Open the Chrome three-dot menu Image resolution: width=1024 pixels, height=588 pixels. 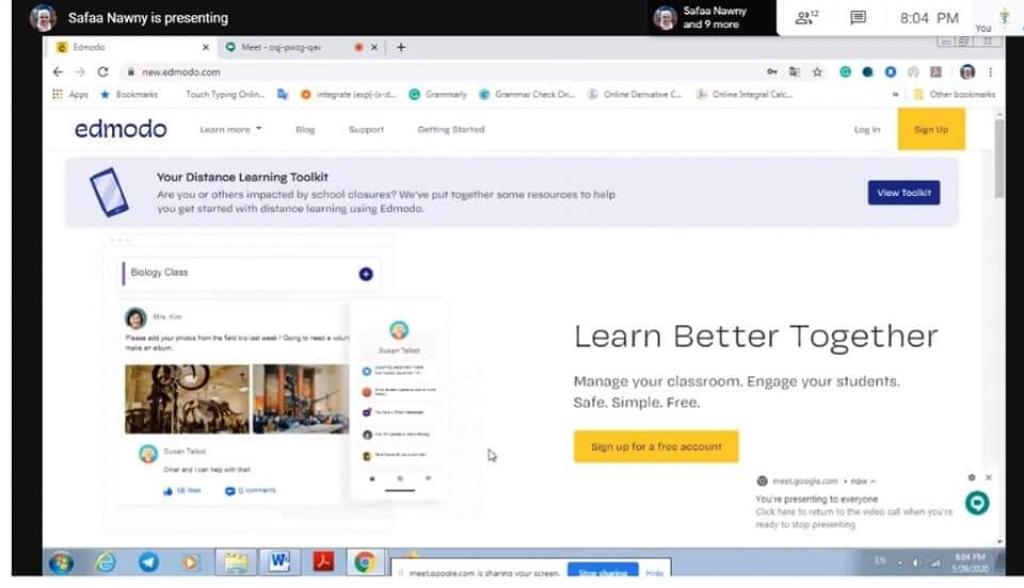pyautogui.click(x=990, y=72)
